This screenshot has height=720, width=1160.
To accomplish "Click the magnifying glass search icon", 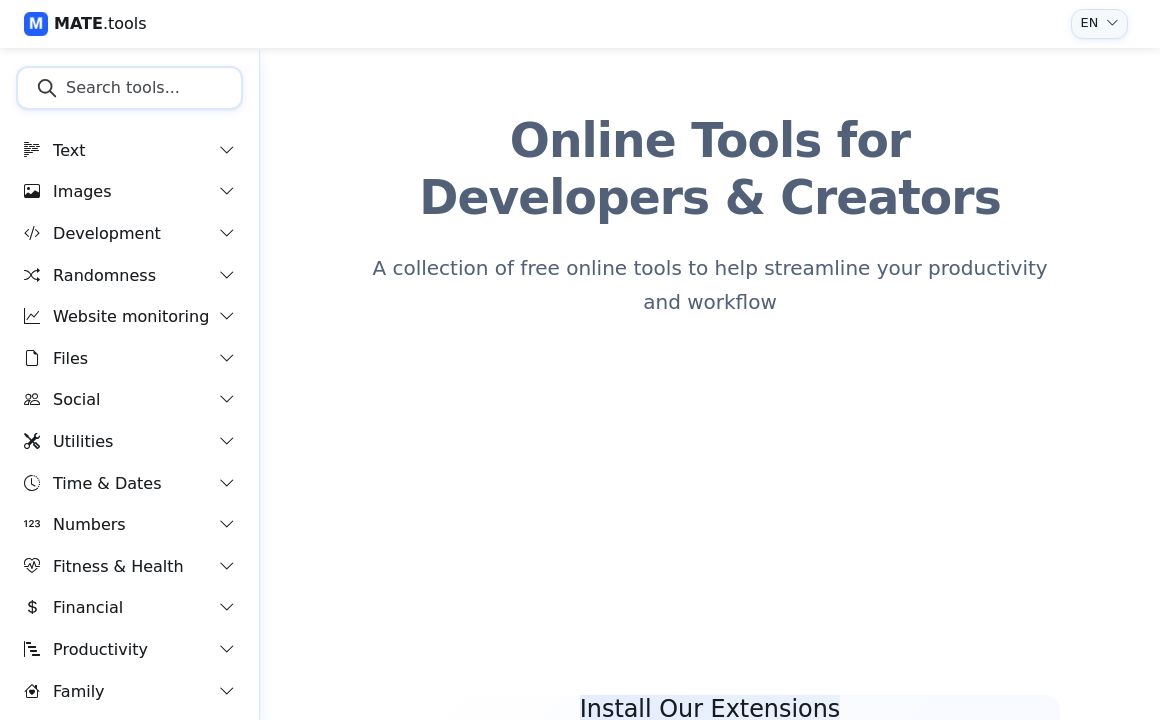I will (x=47, y=88).
